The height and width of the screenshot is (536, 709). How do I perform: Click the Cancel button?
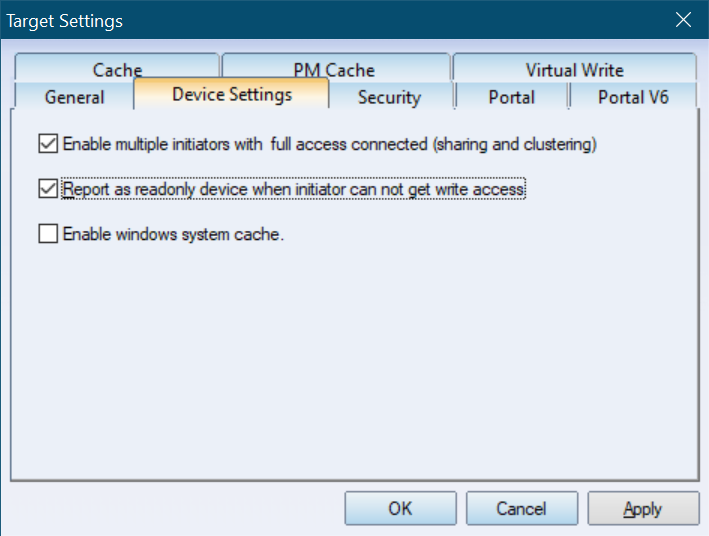coord(522,508)
